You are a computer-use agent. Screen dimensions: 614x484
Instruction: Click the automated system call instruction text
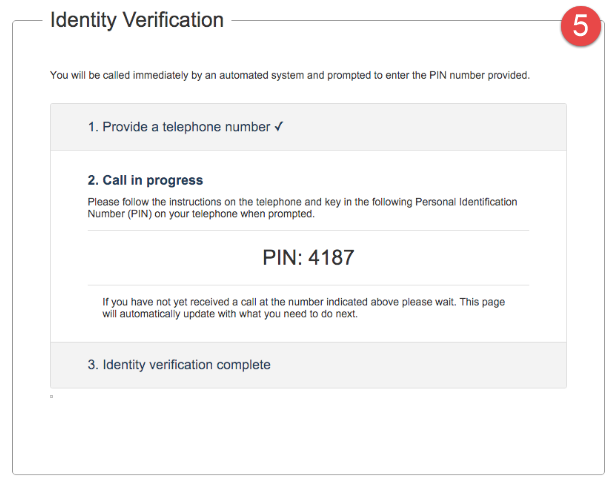pos(290,75)
